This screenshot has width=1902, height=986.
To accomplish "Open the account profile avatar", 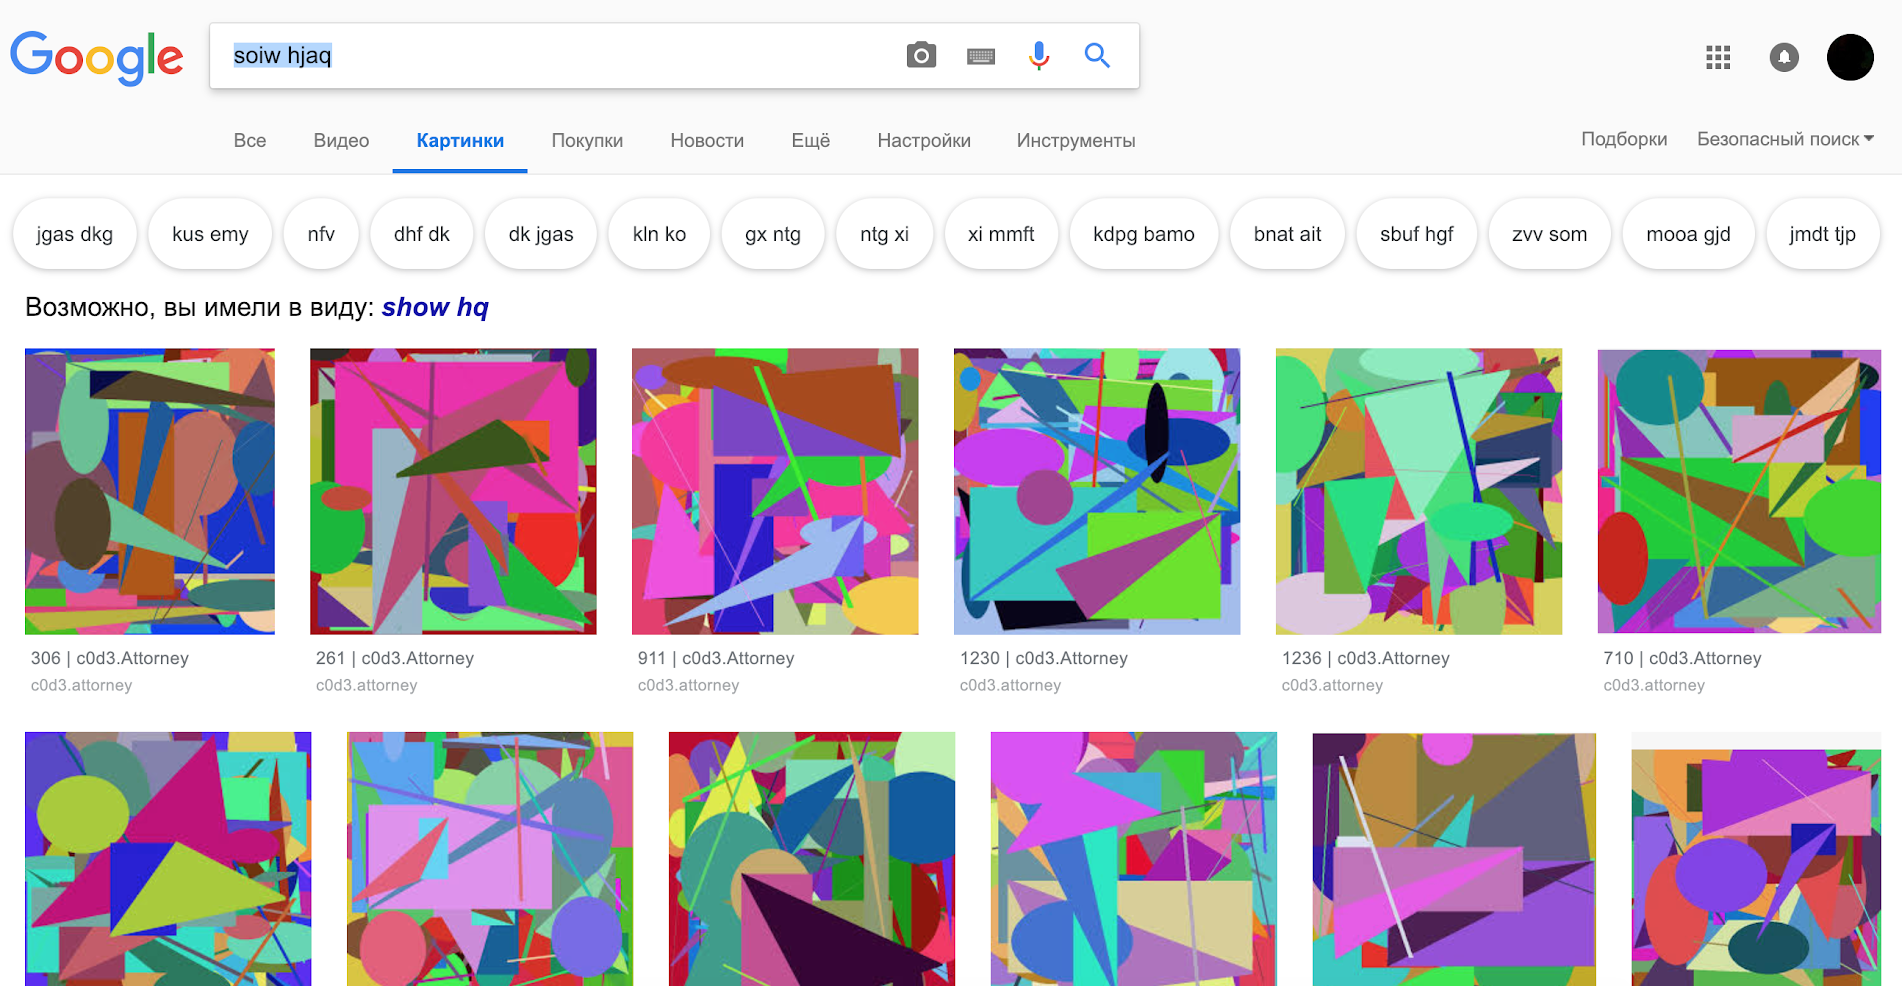I will 1849,58.
